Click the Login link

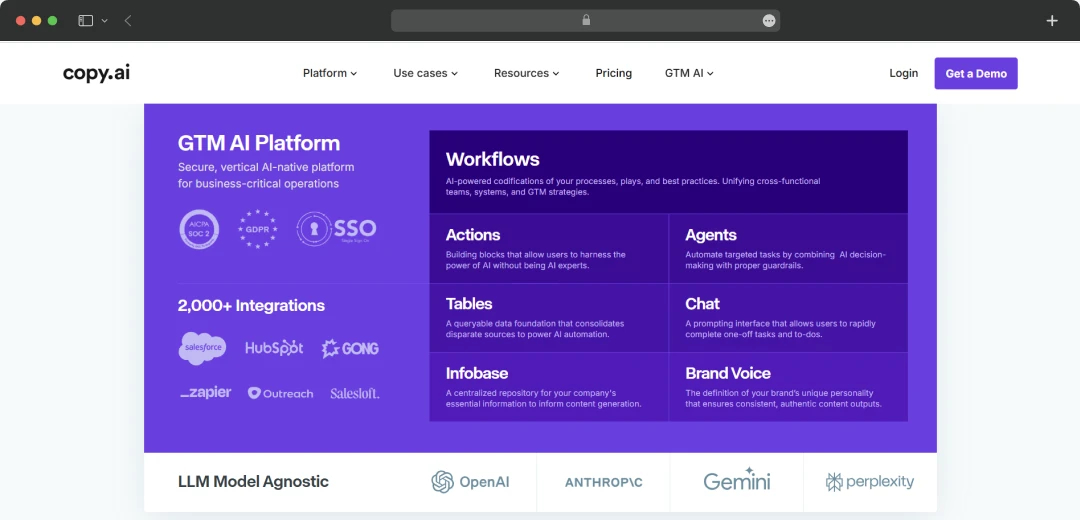(x=904, y=73)
